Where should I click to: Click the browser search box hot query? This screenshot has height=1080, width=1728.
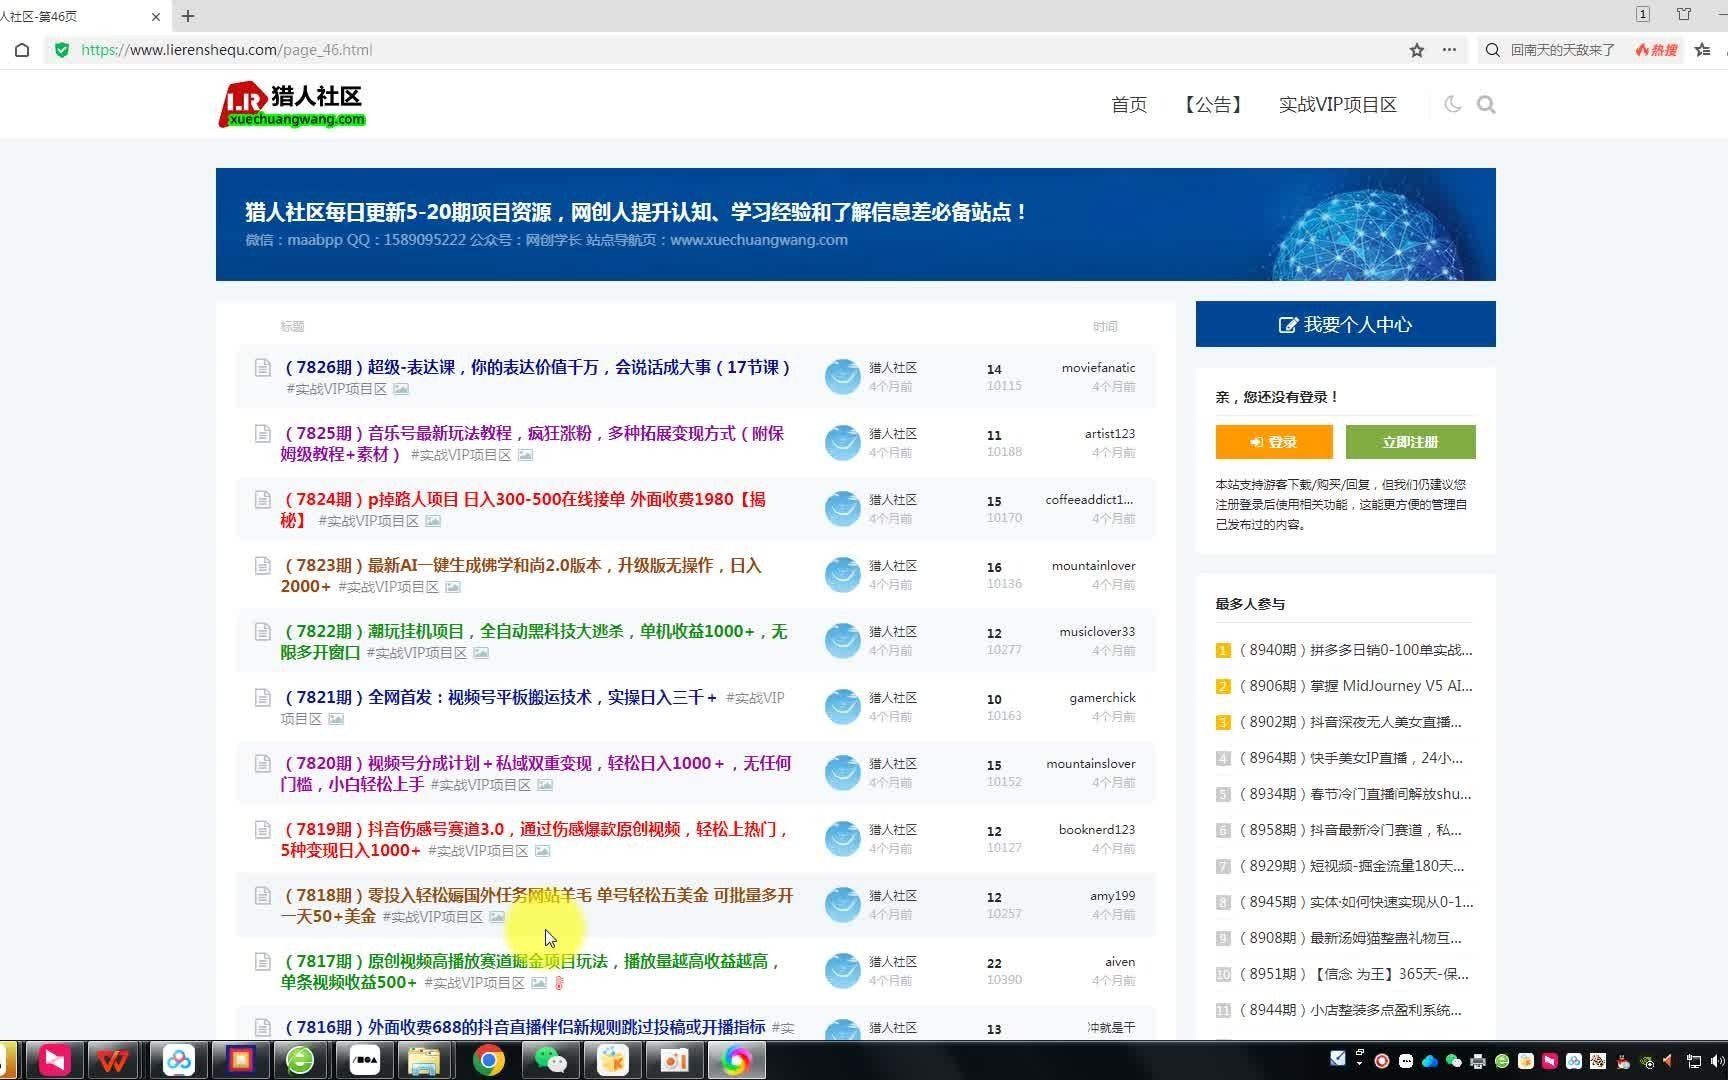click(x=1562, y=50)
